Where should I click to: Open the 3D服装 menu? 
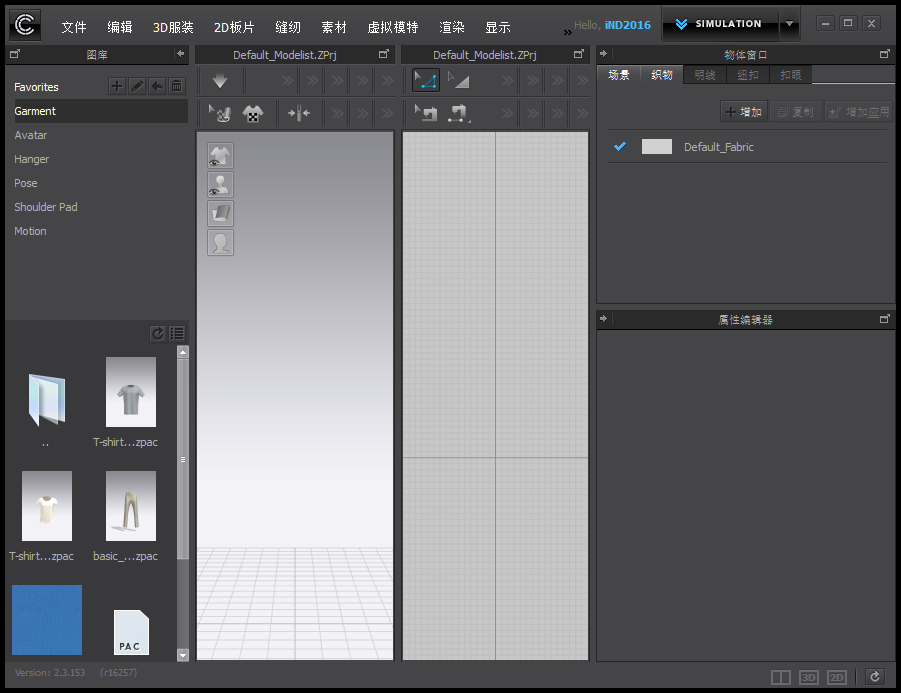(173, 27)
